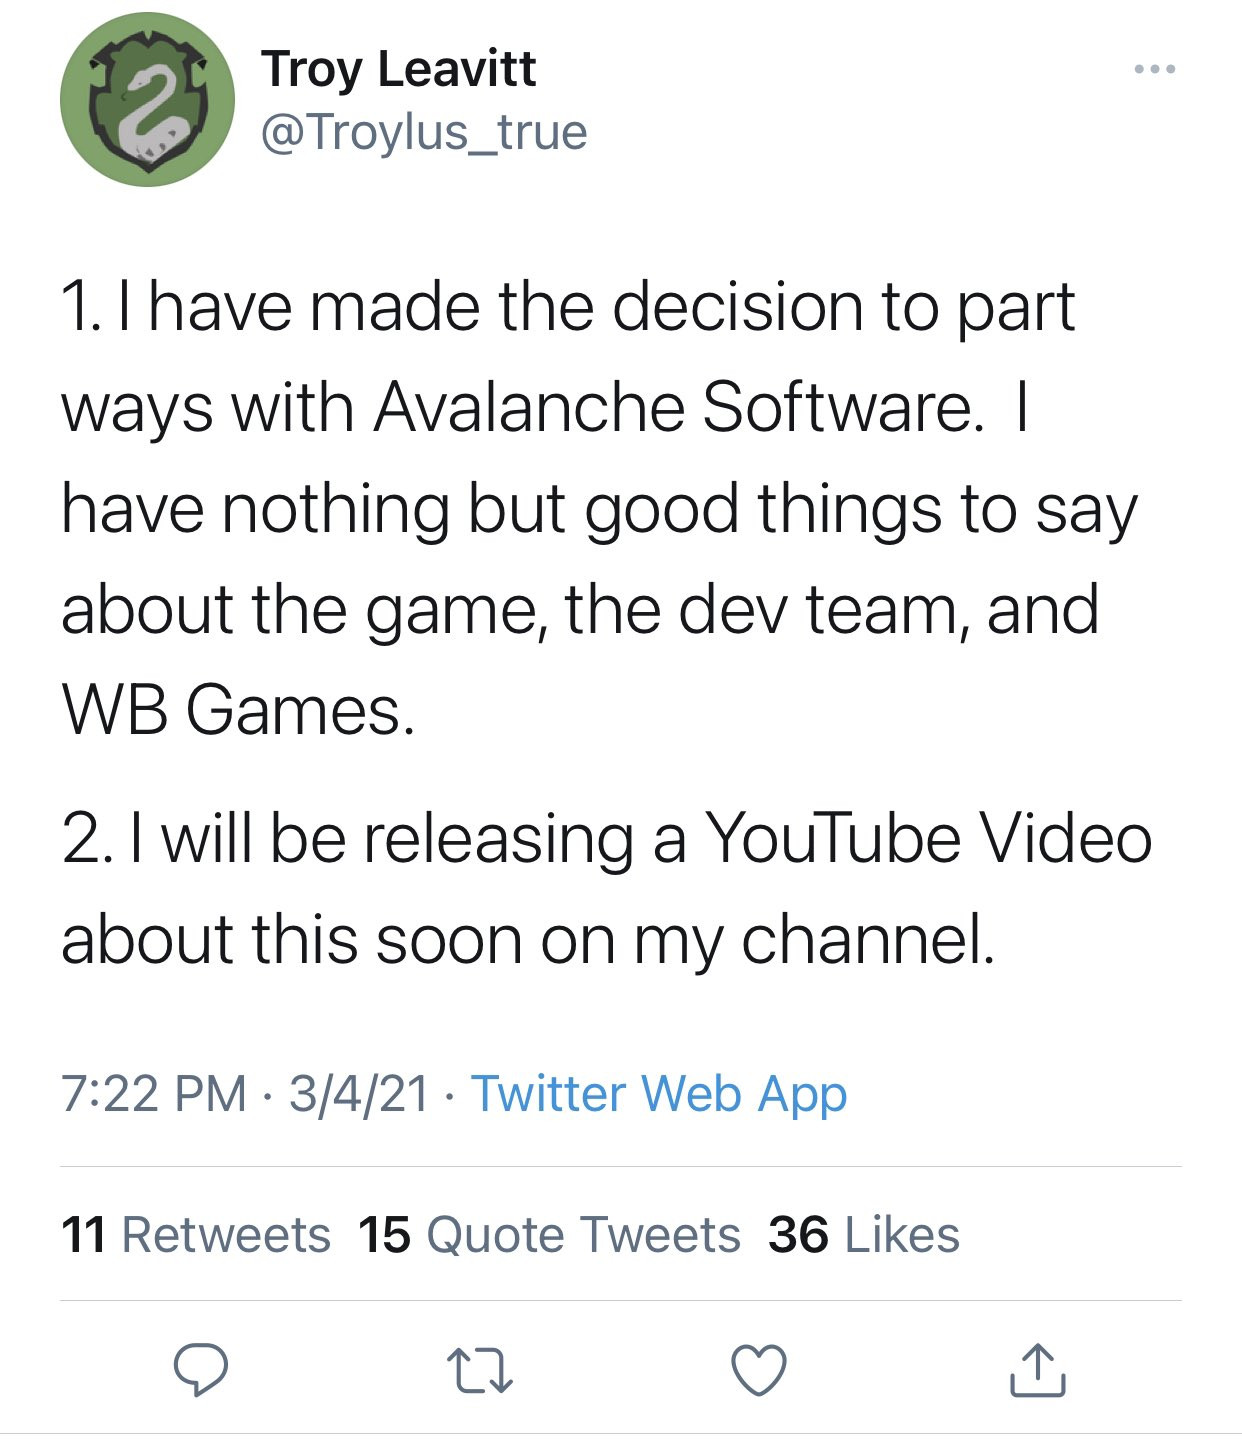Tap the YouTube Video announcement paragraph
Screen dimensions: 1242x1441
coord(606,888)
